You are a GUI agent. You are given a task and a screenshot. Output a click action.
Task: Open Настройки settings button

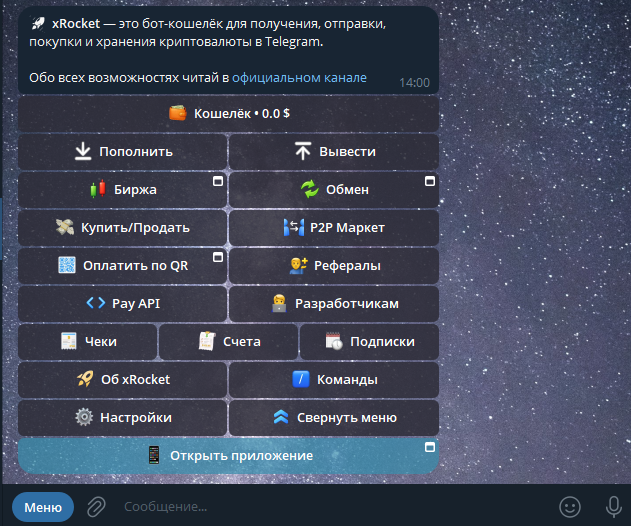(123, 418)
